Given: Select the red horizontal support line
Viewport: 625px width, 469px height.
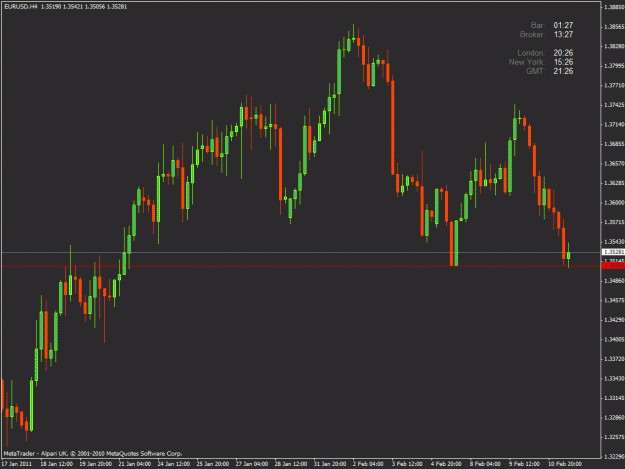Looking at the screenshot, I should pyautogui.click(x=301, y=266).
